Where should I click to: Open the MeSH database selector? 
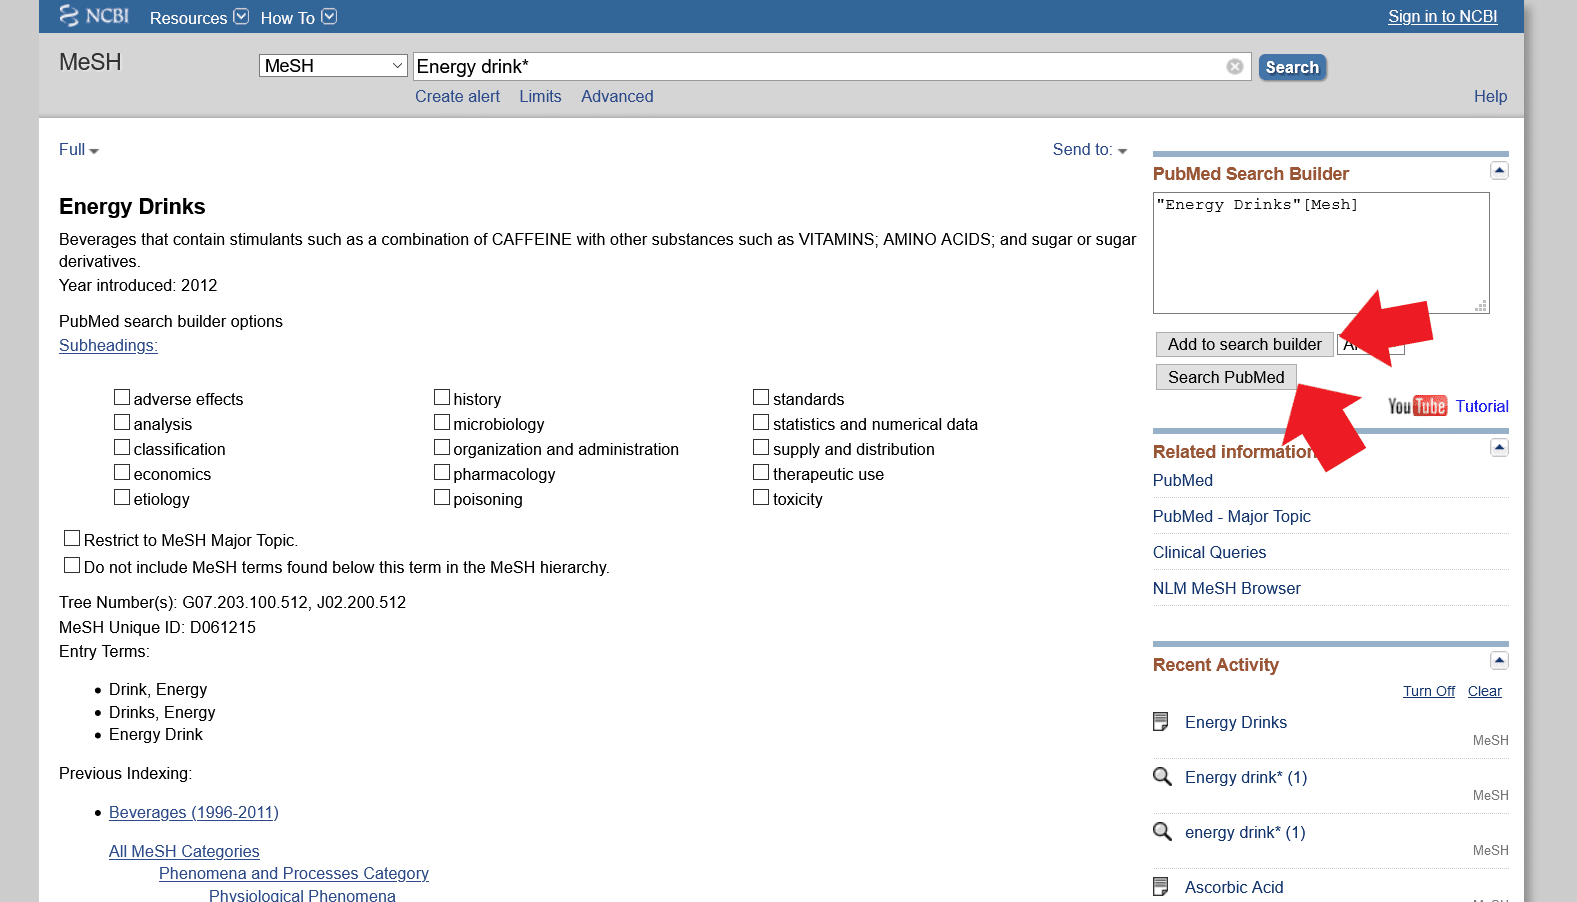click(333, 66)
